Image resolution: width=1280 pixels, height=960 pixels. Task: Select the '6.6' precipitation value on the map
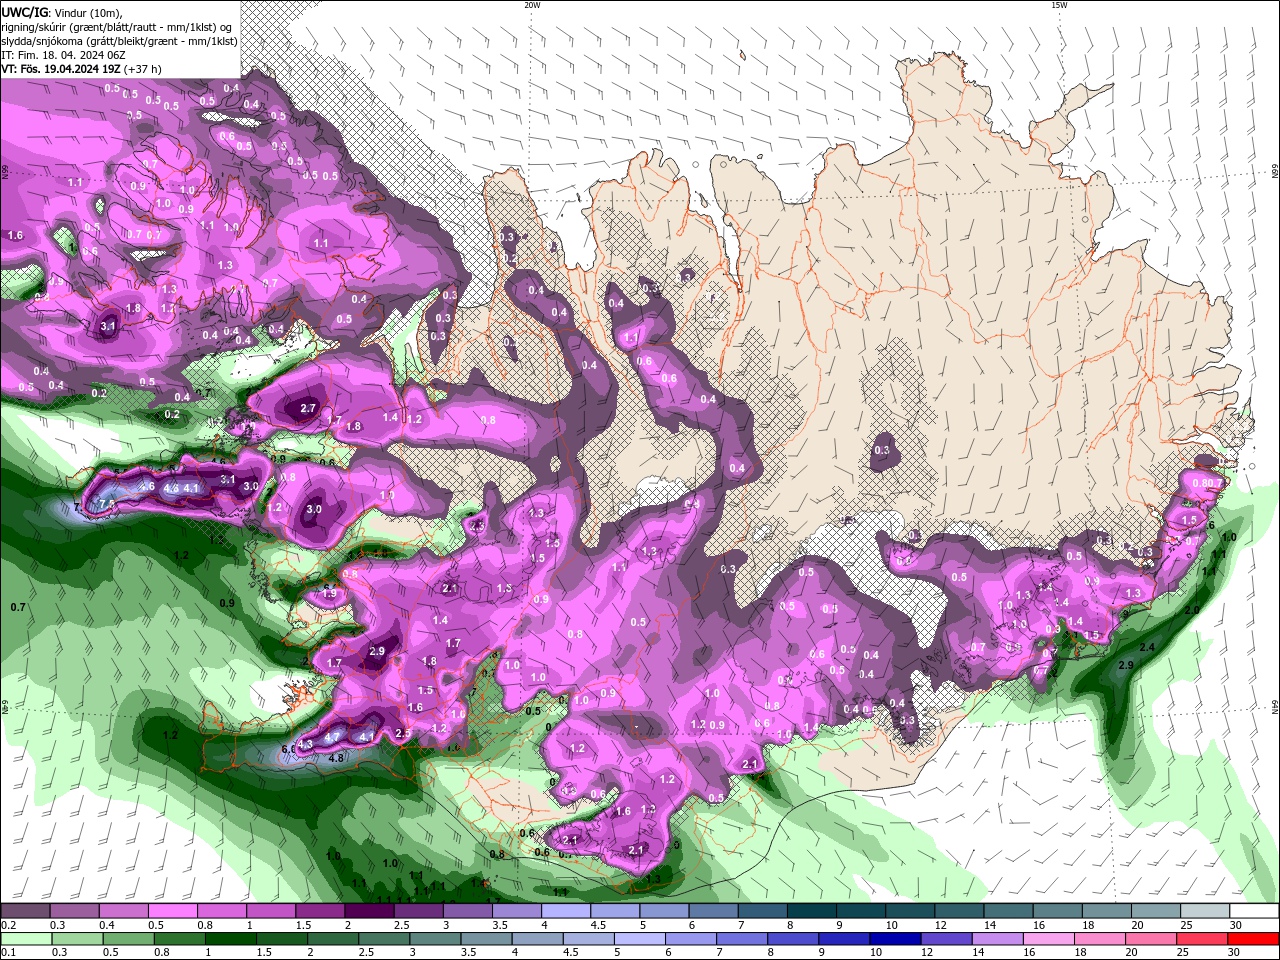(289, 749)
